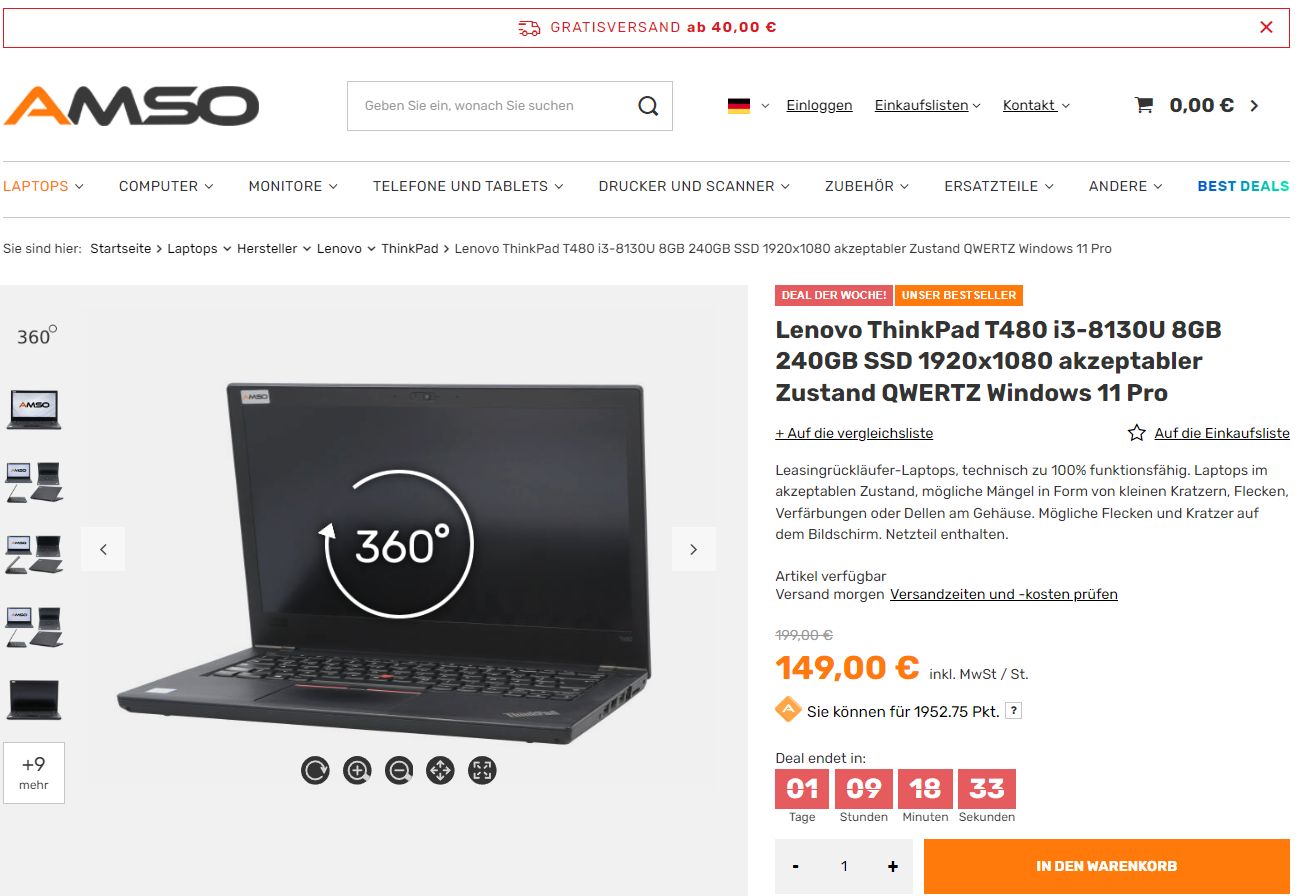Click the search input field

point(490,106)
